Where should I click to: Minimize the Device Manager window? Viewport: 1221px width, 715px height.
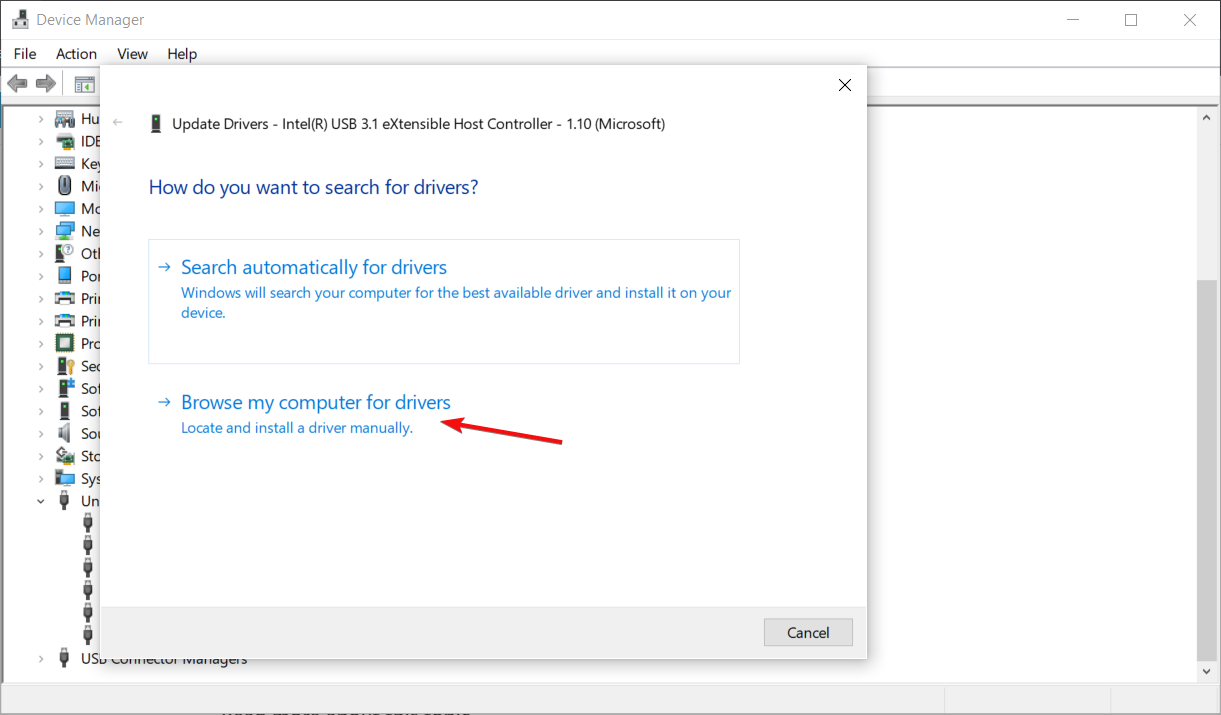tap(1074, 20)
